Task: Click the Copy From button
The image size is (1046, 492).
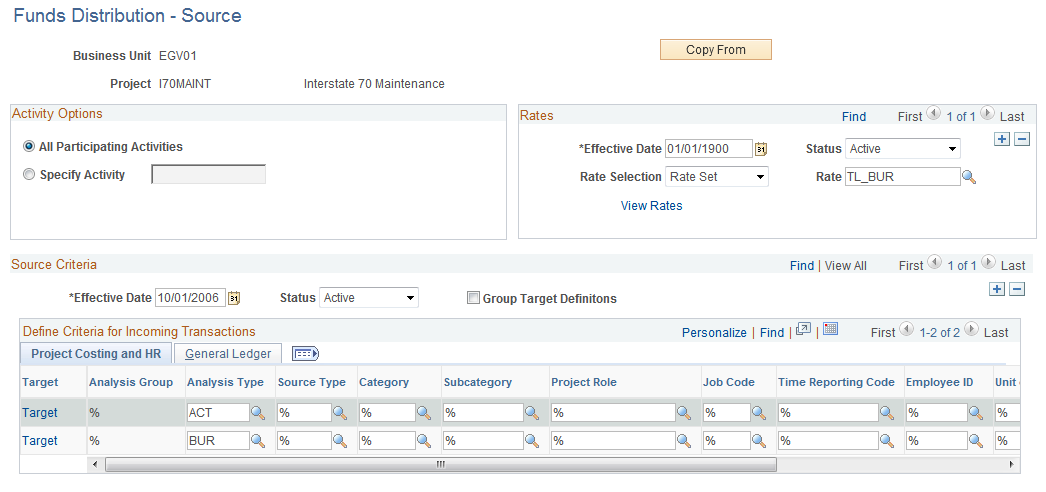Action: click(x=716, y=50)
